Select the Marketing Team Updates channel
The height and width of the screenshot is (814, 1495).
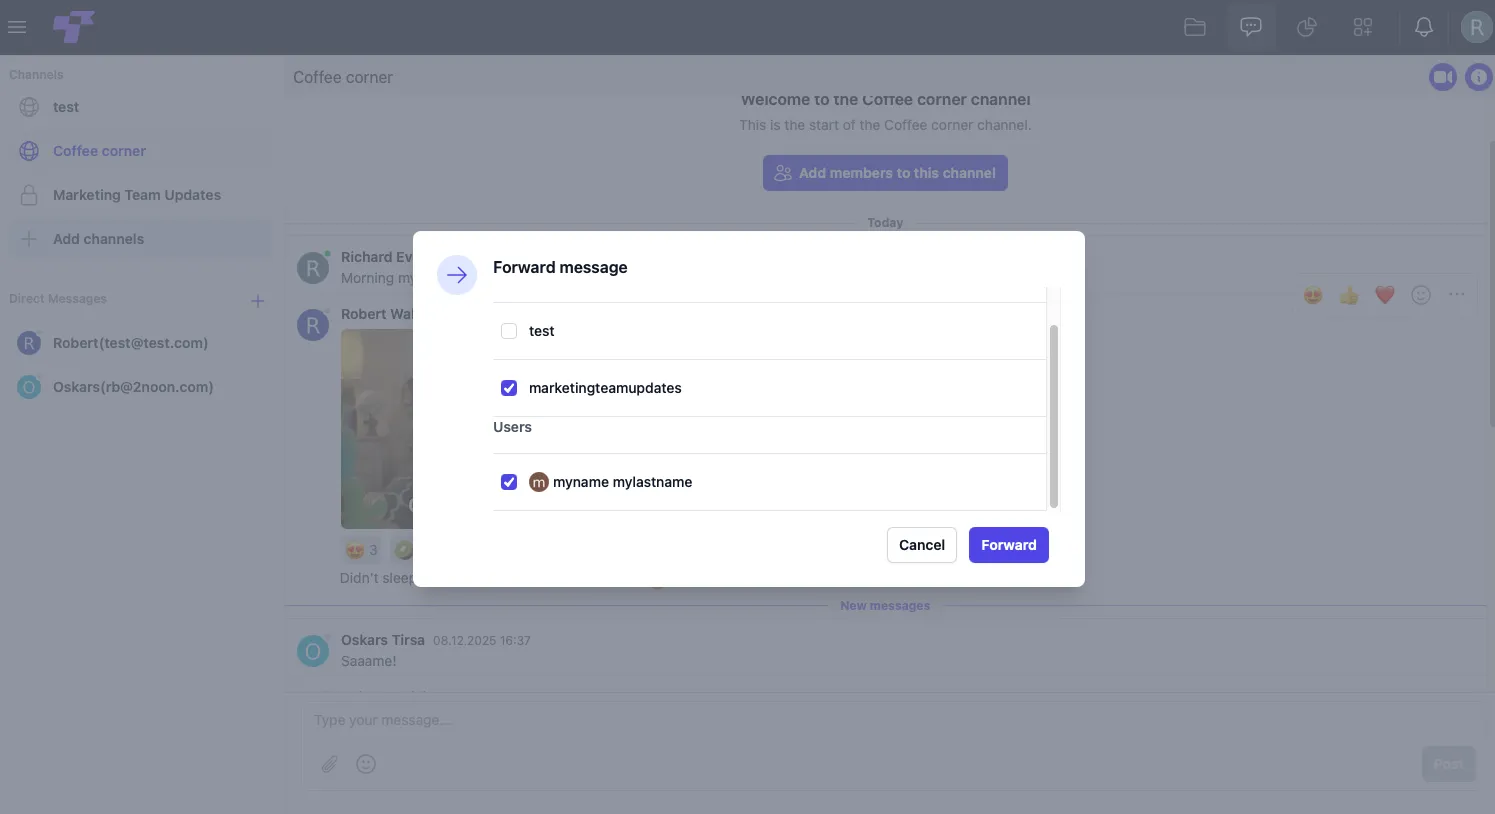[137, 195]
